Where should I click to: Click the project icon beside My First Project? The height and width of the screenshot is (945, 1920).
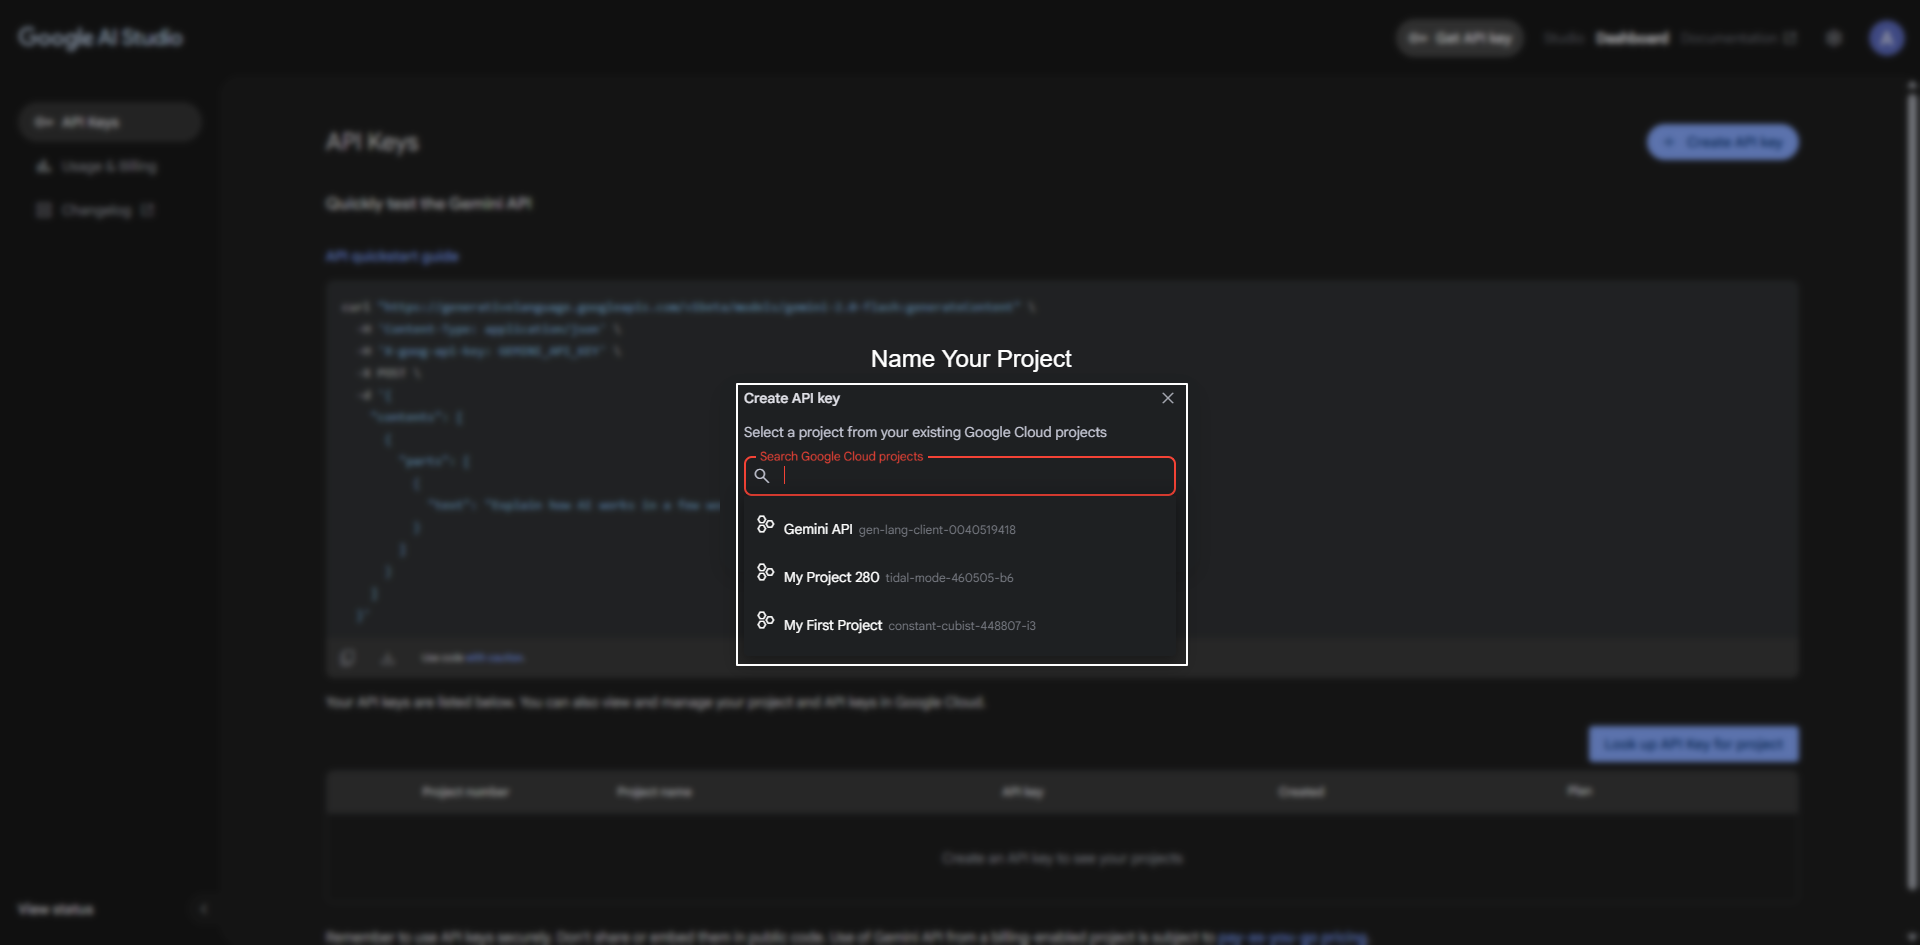[x=765, y=621]
